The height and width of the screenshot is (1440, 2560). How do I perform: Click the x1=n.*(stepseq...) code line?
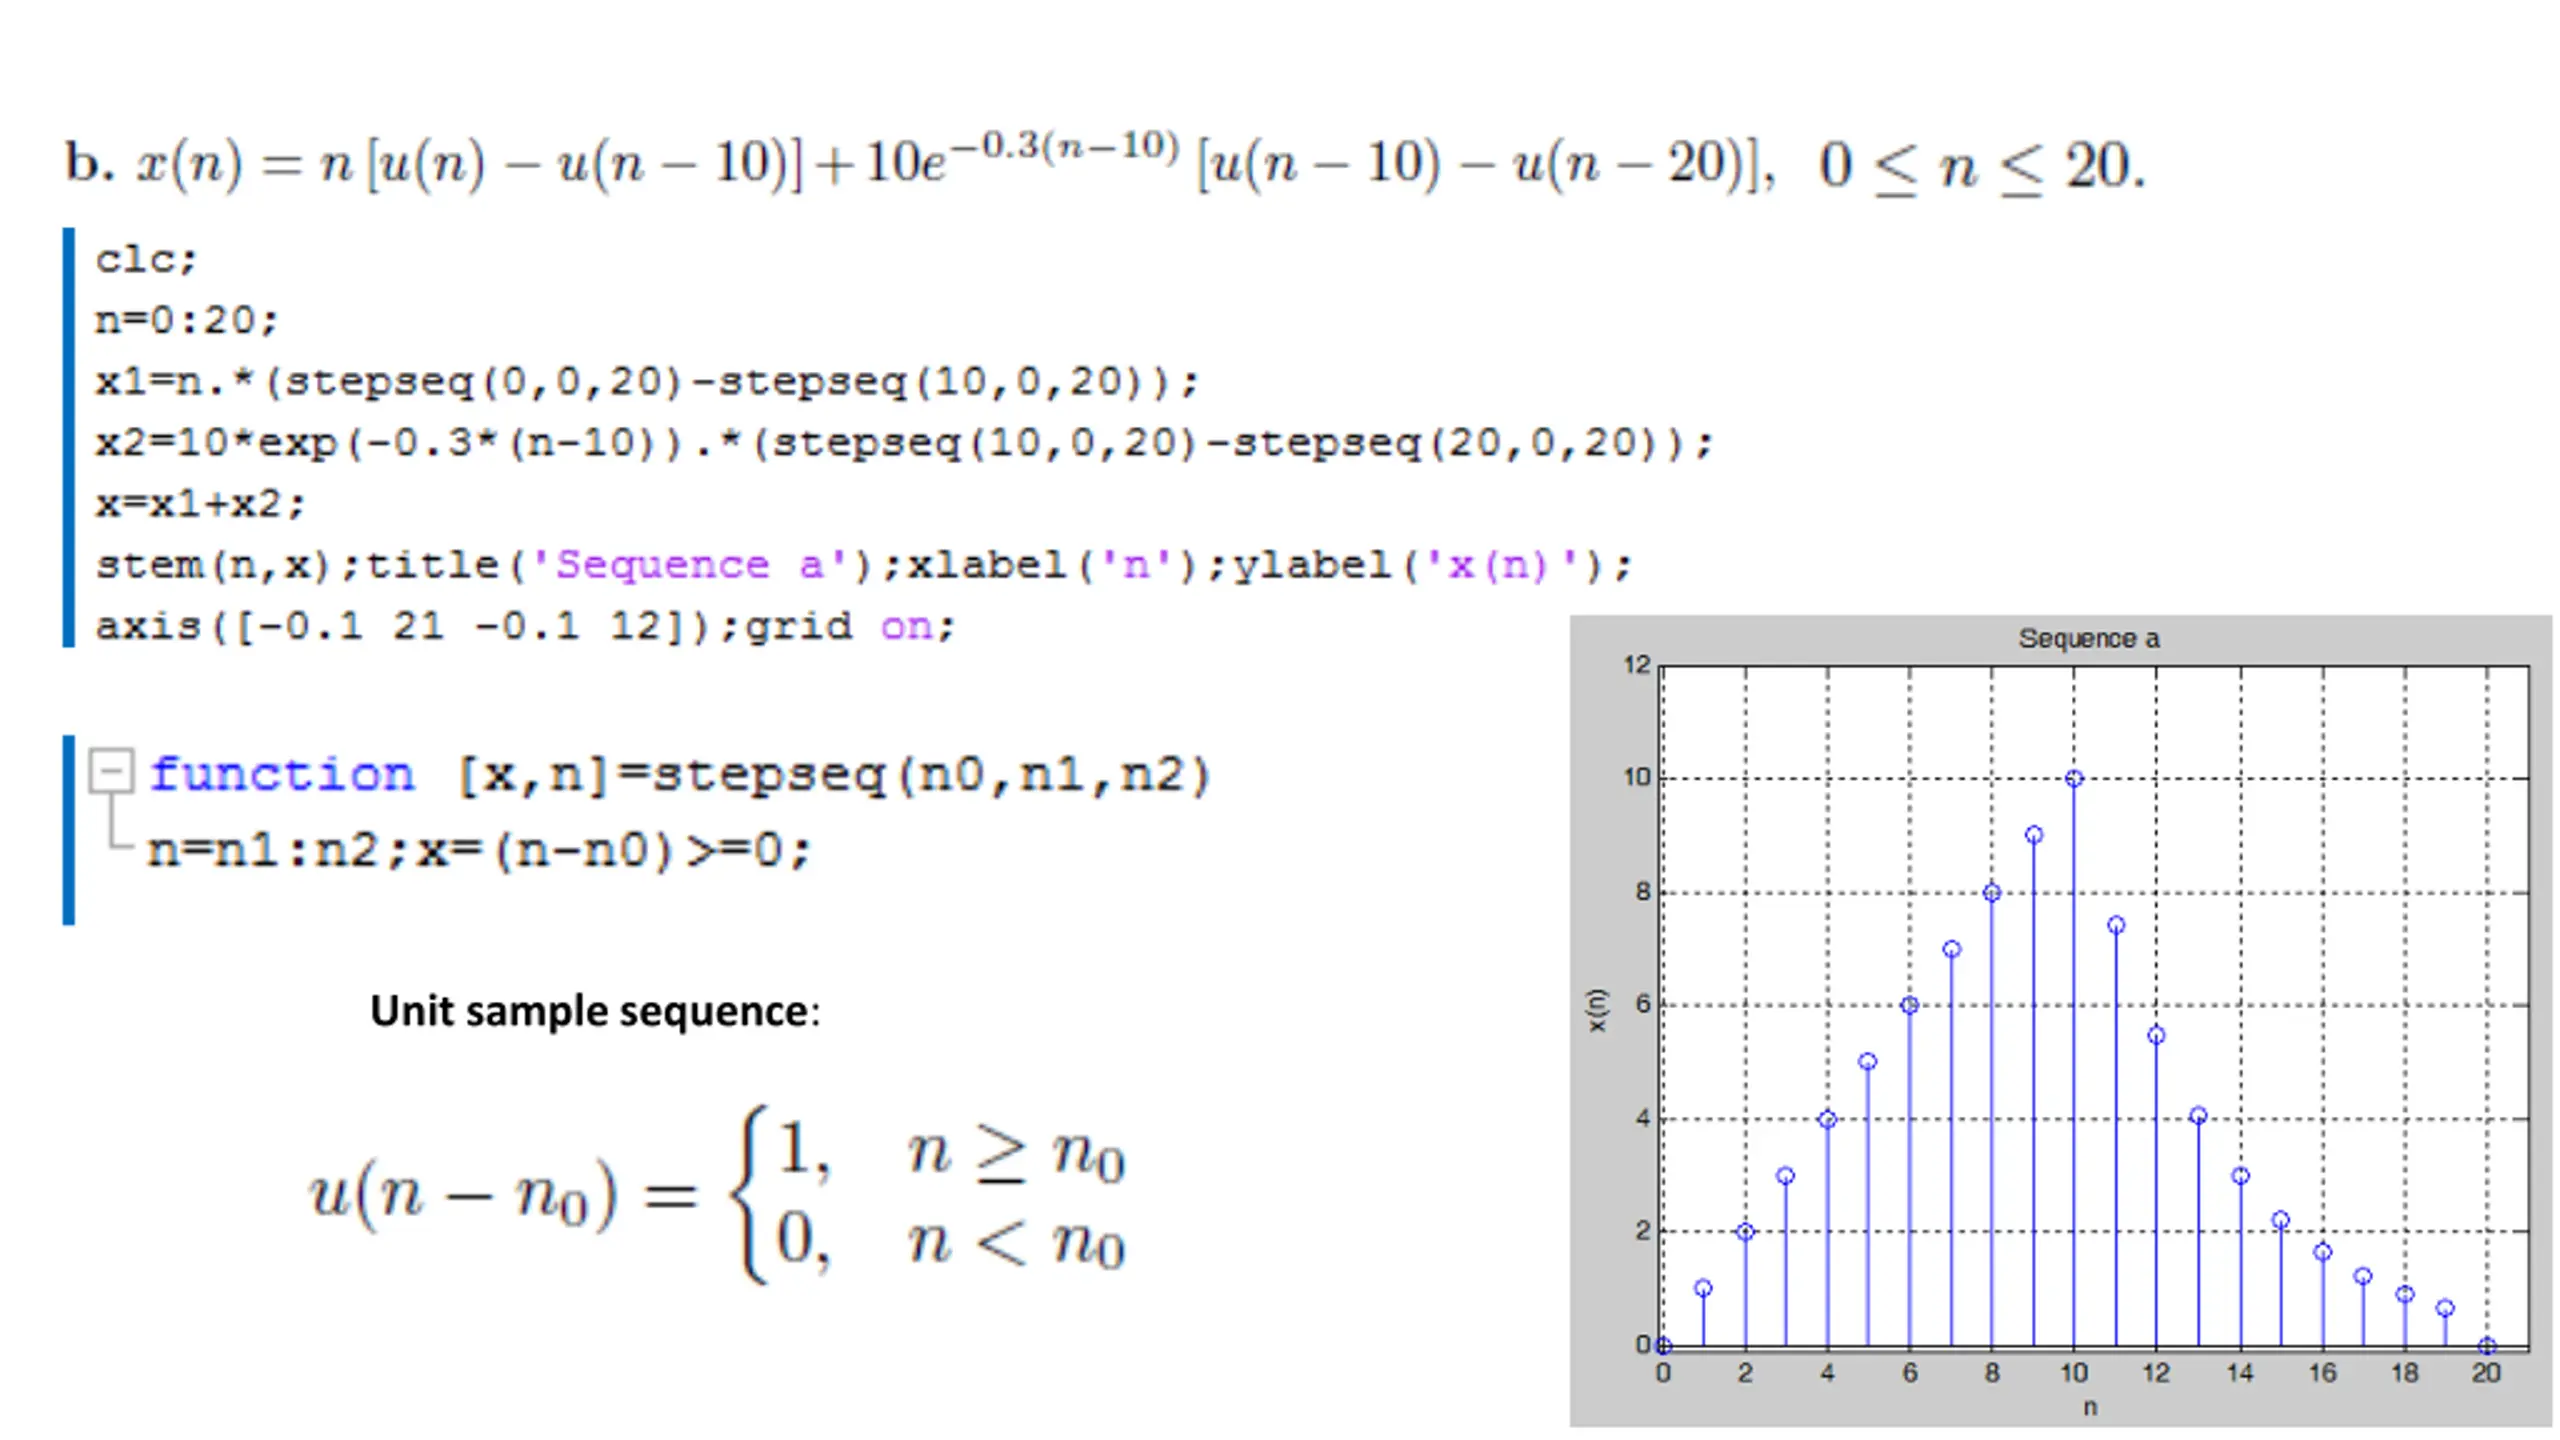(646, 382)
